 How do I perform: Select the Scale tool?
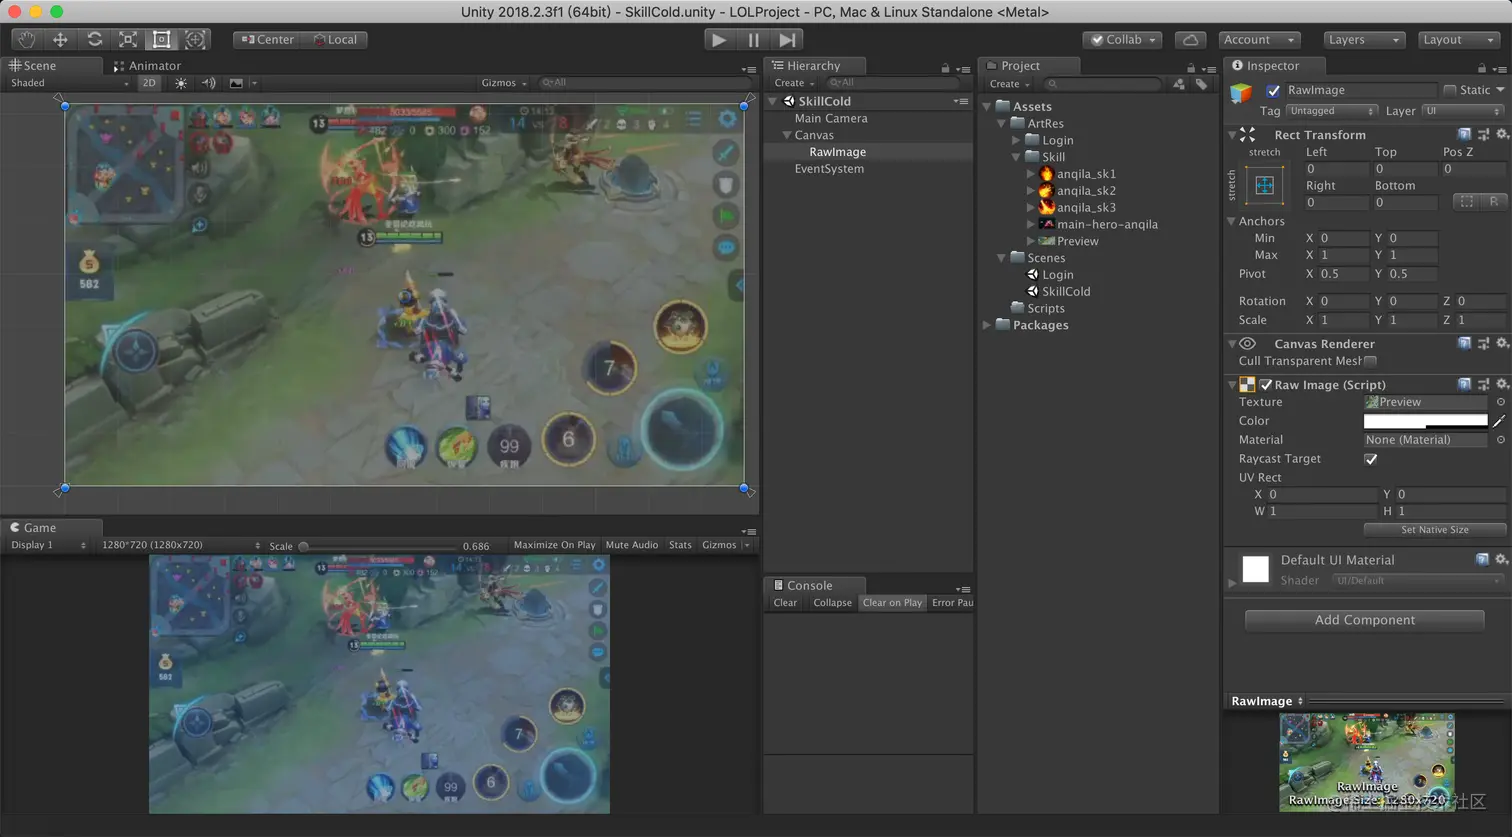pyautogui.click(x=128, y=40)
